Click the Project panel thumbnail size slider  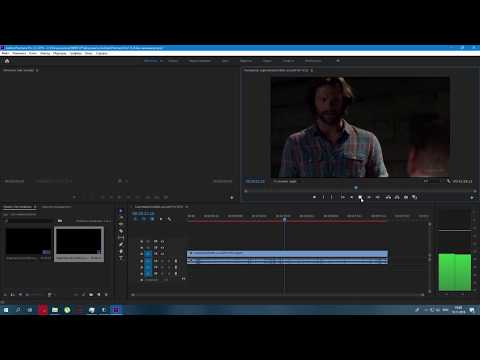(35, 295)
